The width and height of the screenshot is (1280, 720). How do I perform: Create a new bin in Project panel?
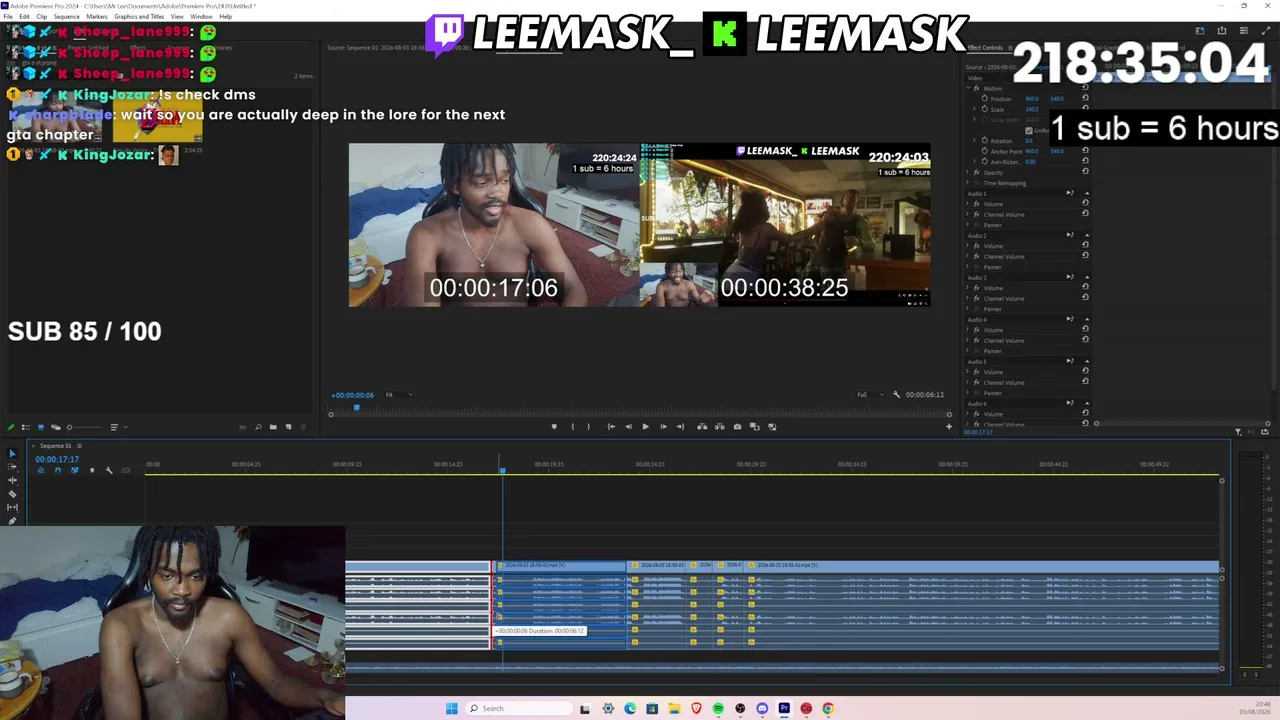point(273,428)
